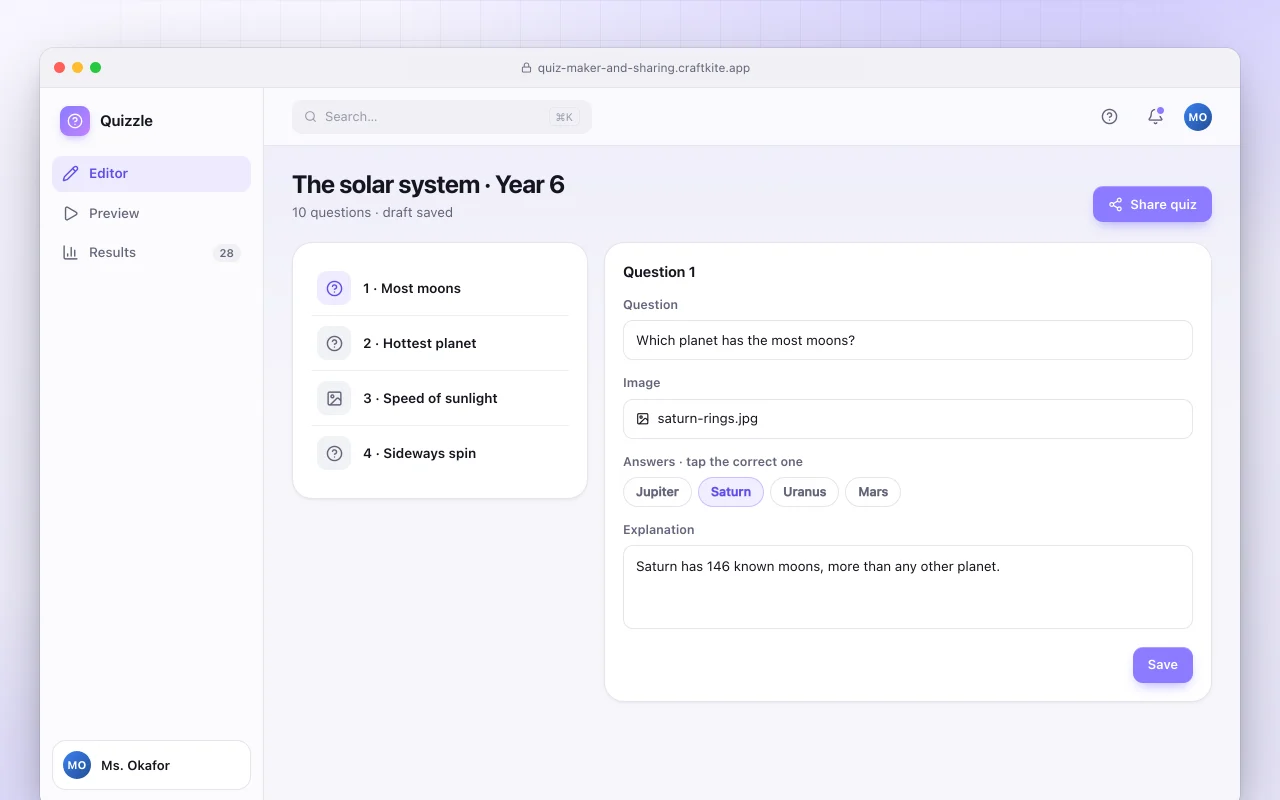The height and width of the screenshot is (800, 1280).
Task: Select question 3 · Speed of sunlight
Action: click(x=440, y=398)
